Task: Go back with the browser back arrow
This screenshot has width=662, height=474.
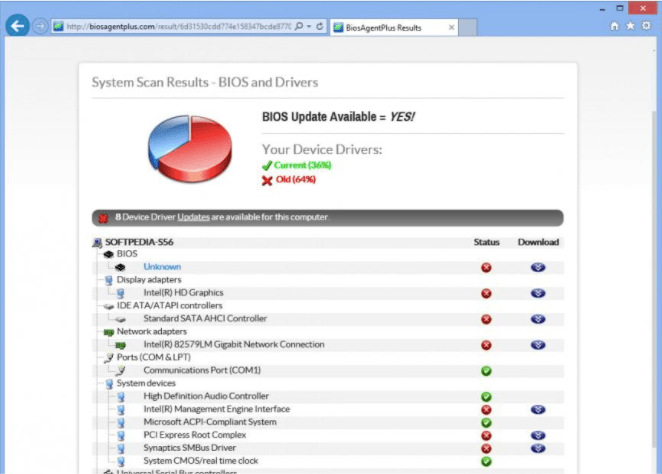Action: pos(17,26)
